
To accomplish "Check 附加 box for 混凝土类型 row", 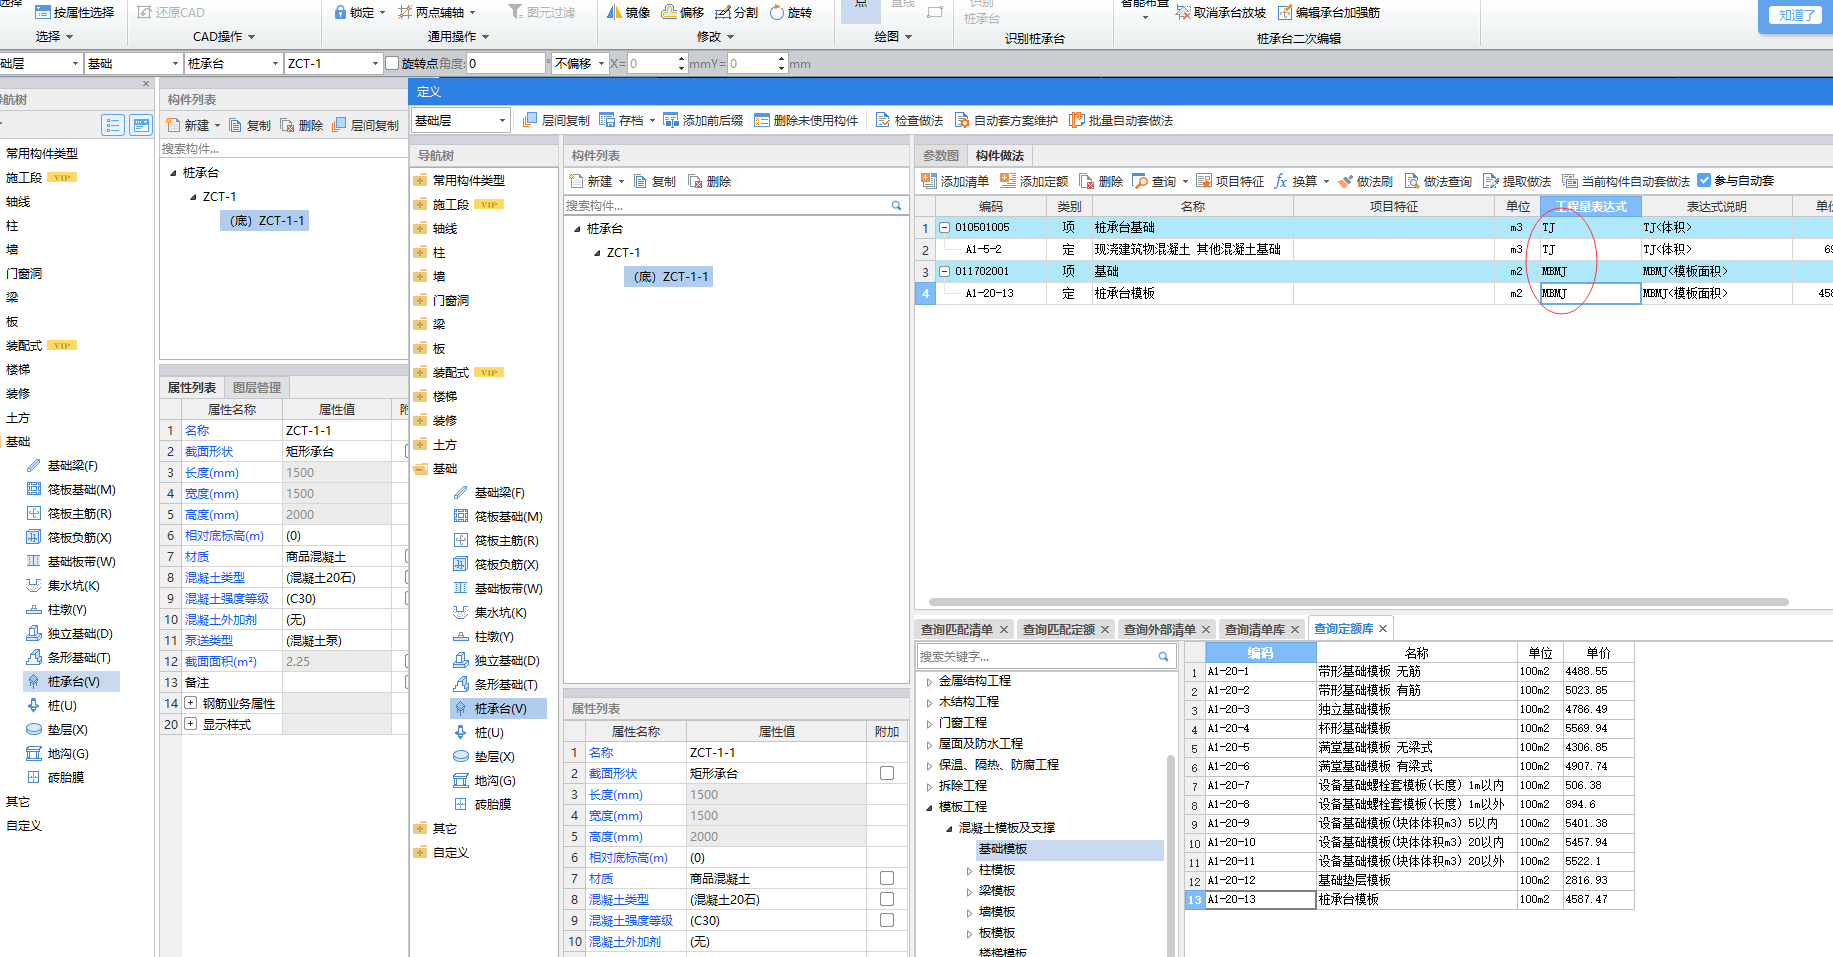I will [x=887, y=899].
